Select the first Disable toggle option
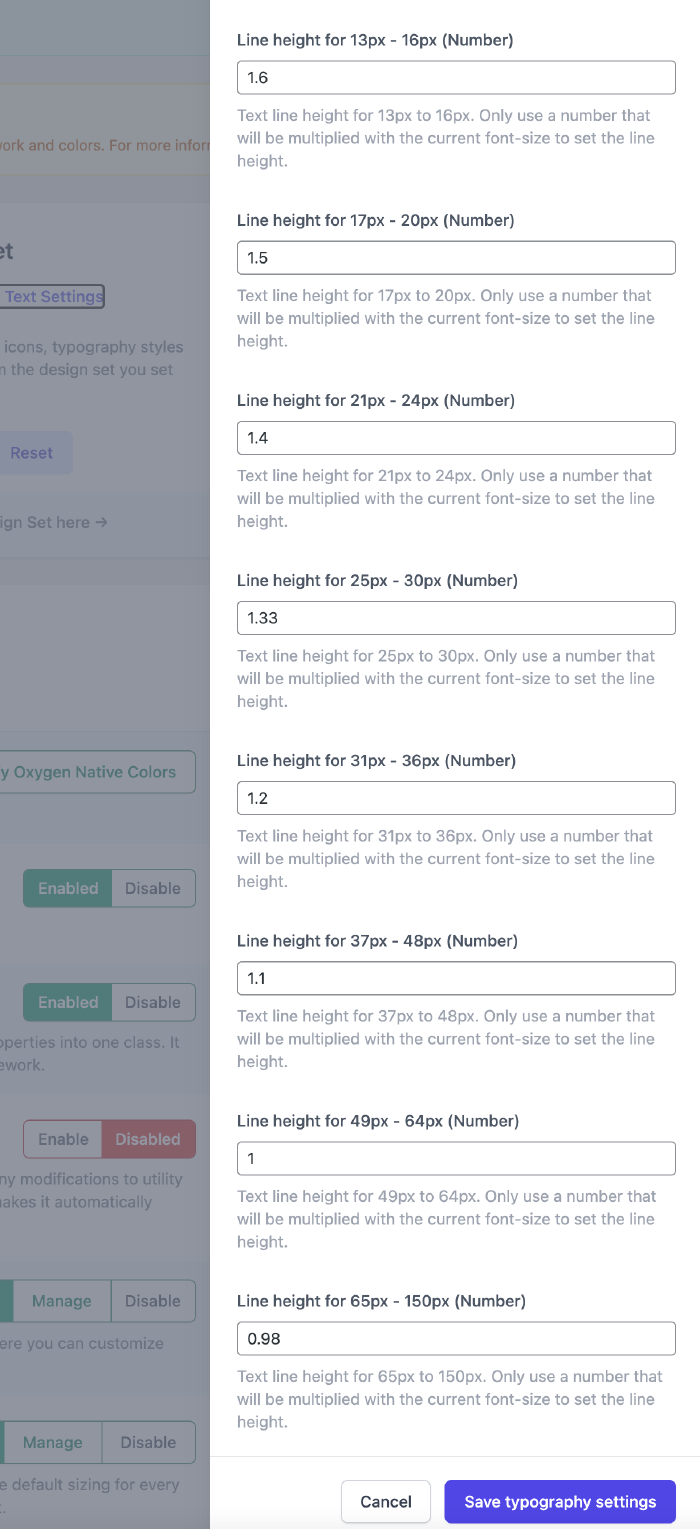Screen dimensions: 700x1529 coord(153,888)
